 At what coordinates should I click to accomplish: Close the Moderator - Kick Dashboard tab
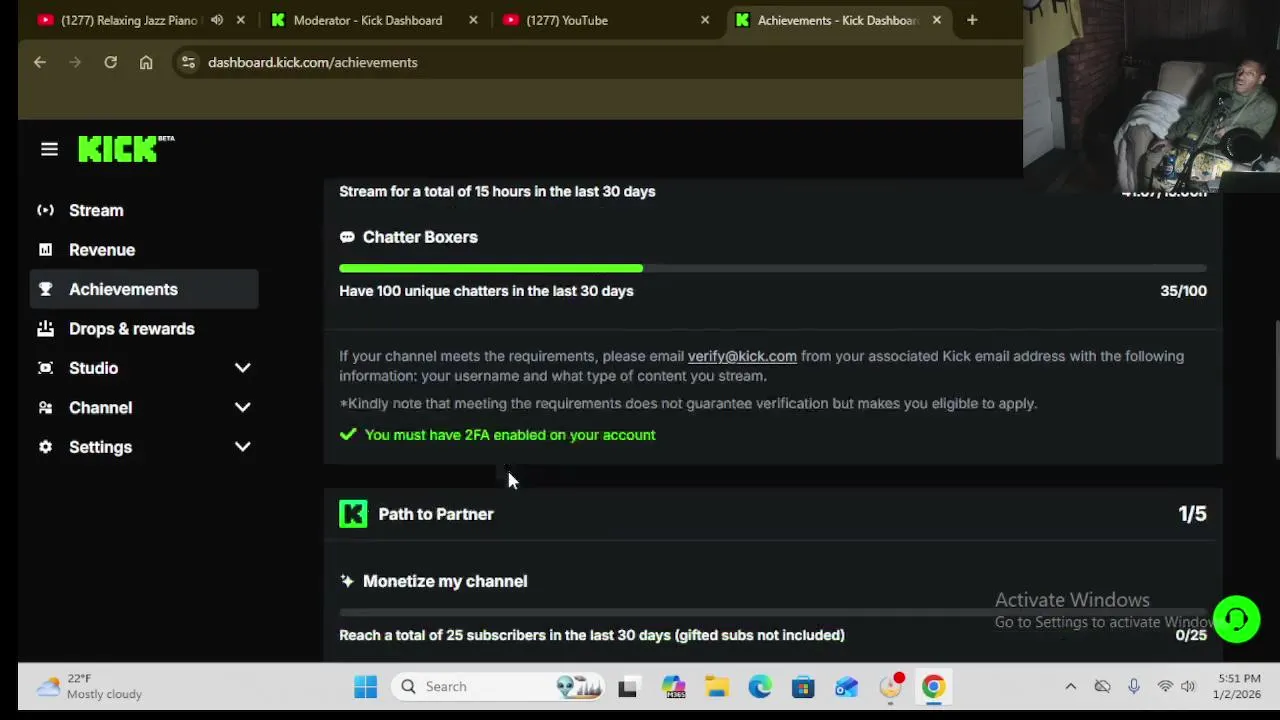pyautogui.click(x=473, y=20)
